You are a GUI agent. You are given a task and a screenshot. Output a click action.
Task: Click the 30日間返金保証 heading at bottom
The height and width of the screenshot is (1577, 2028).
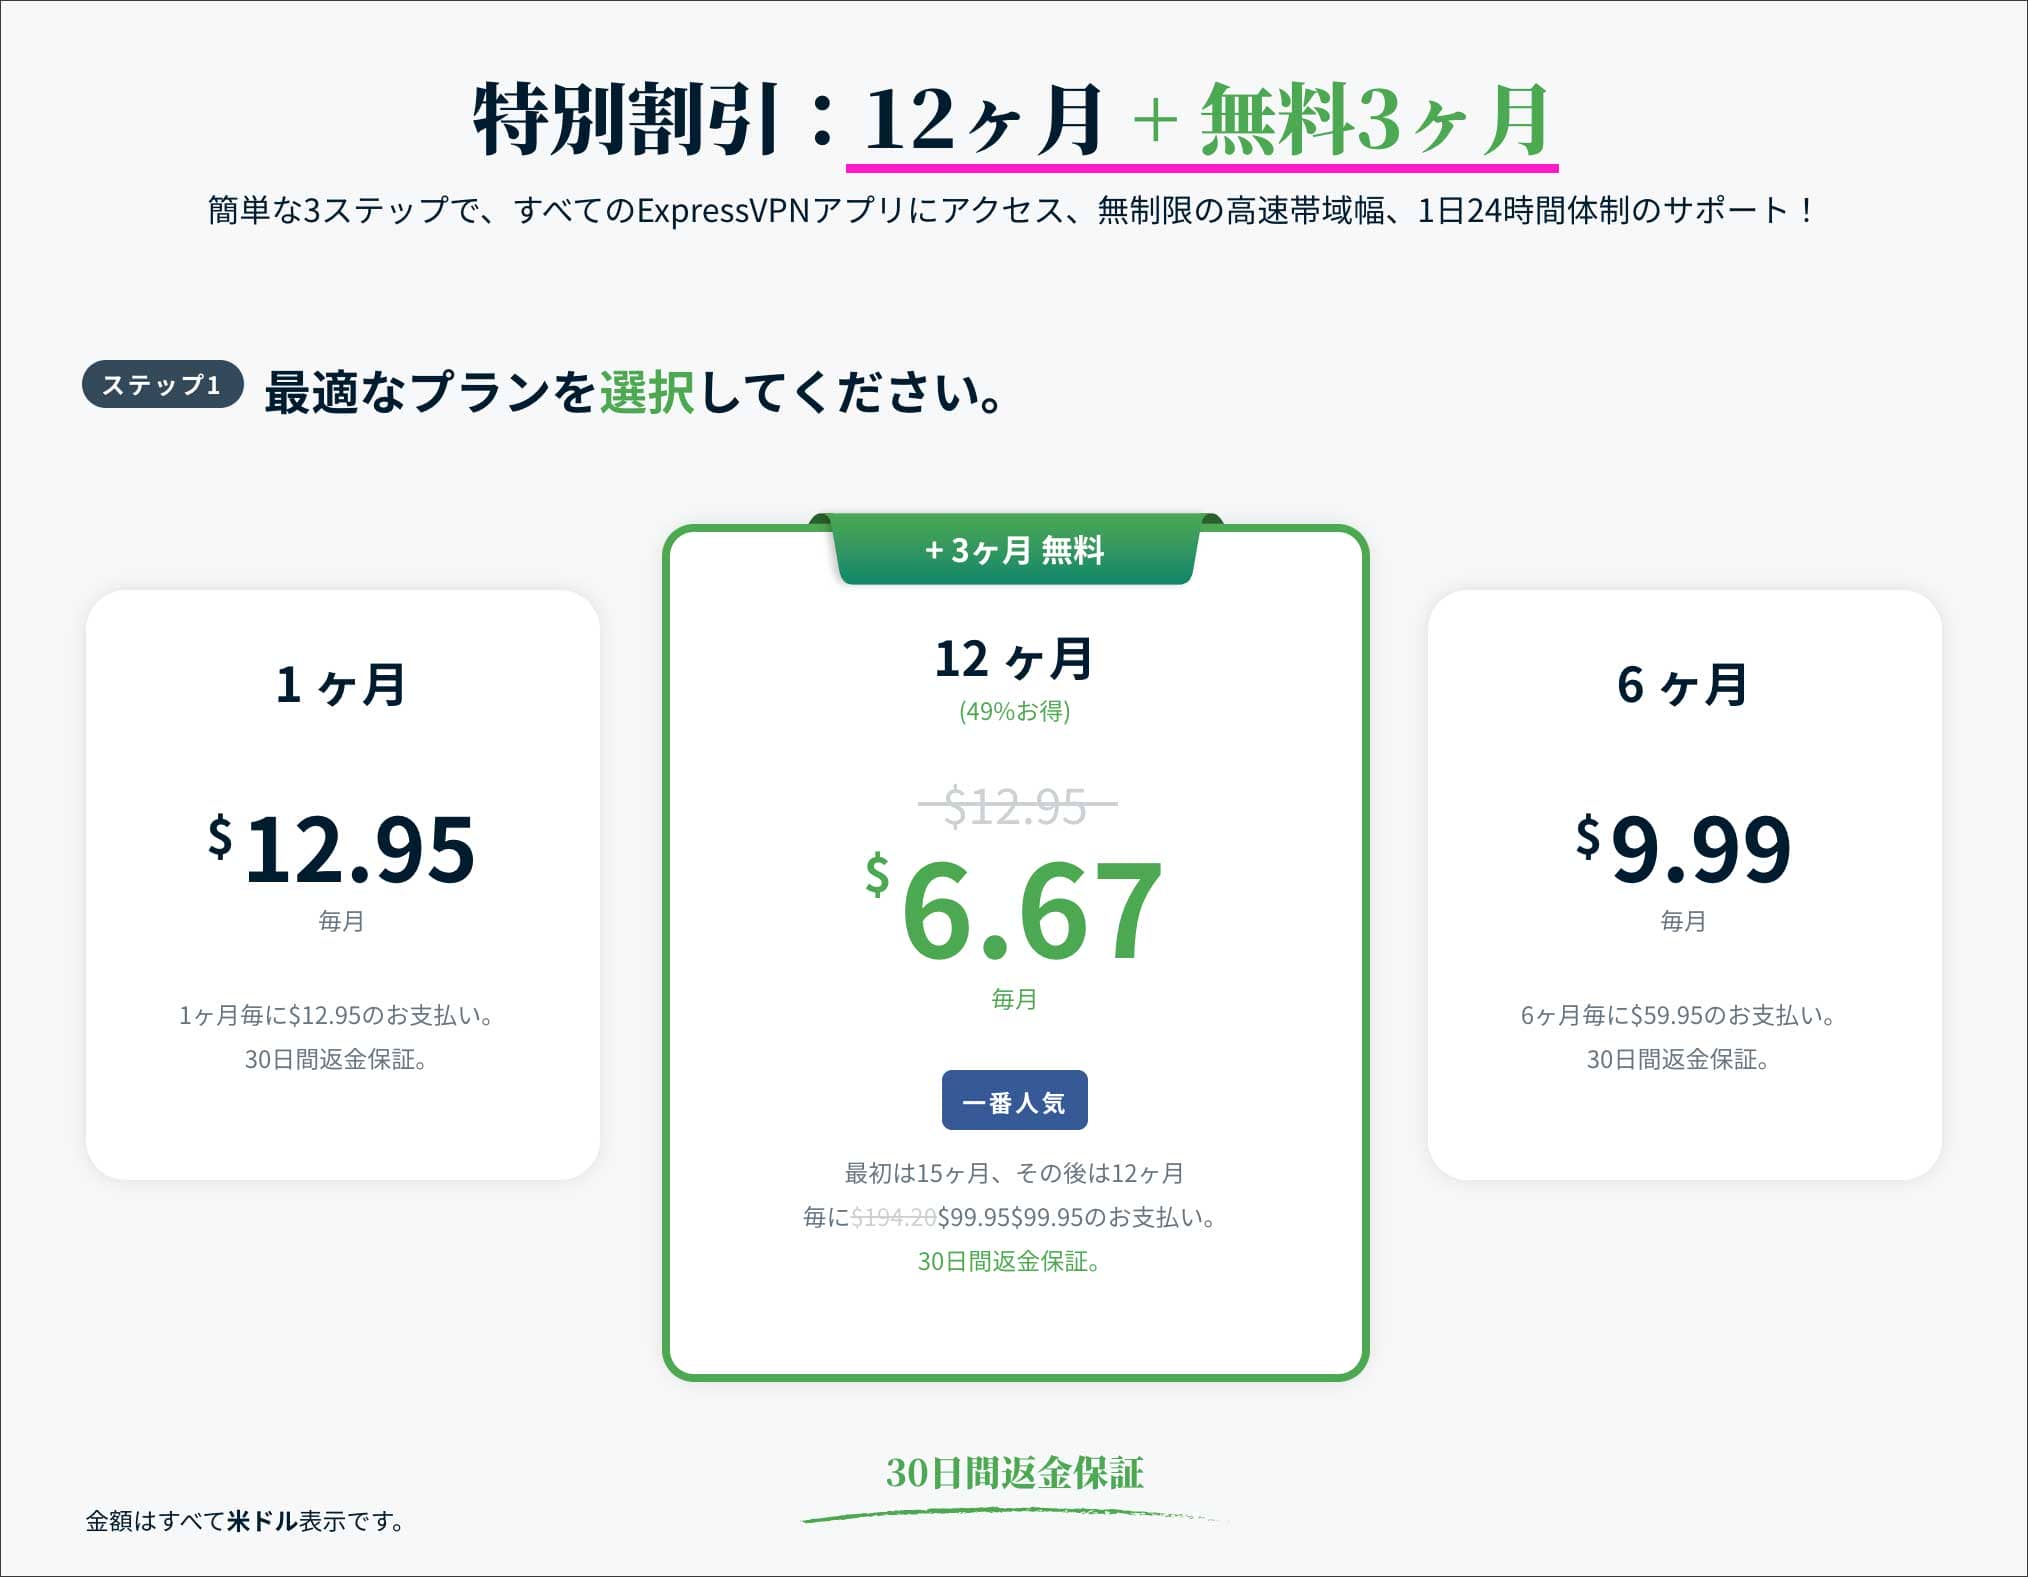1014,1473
